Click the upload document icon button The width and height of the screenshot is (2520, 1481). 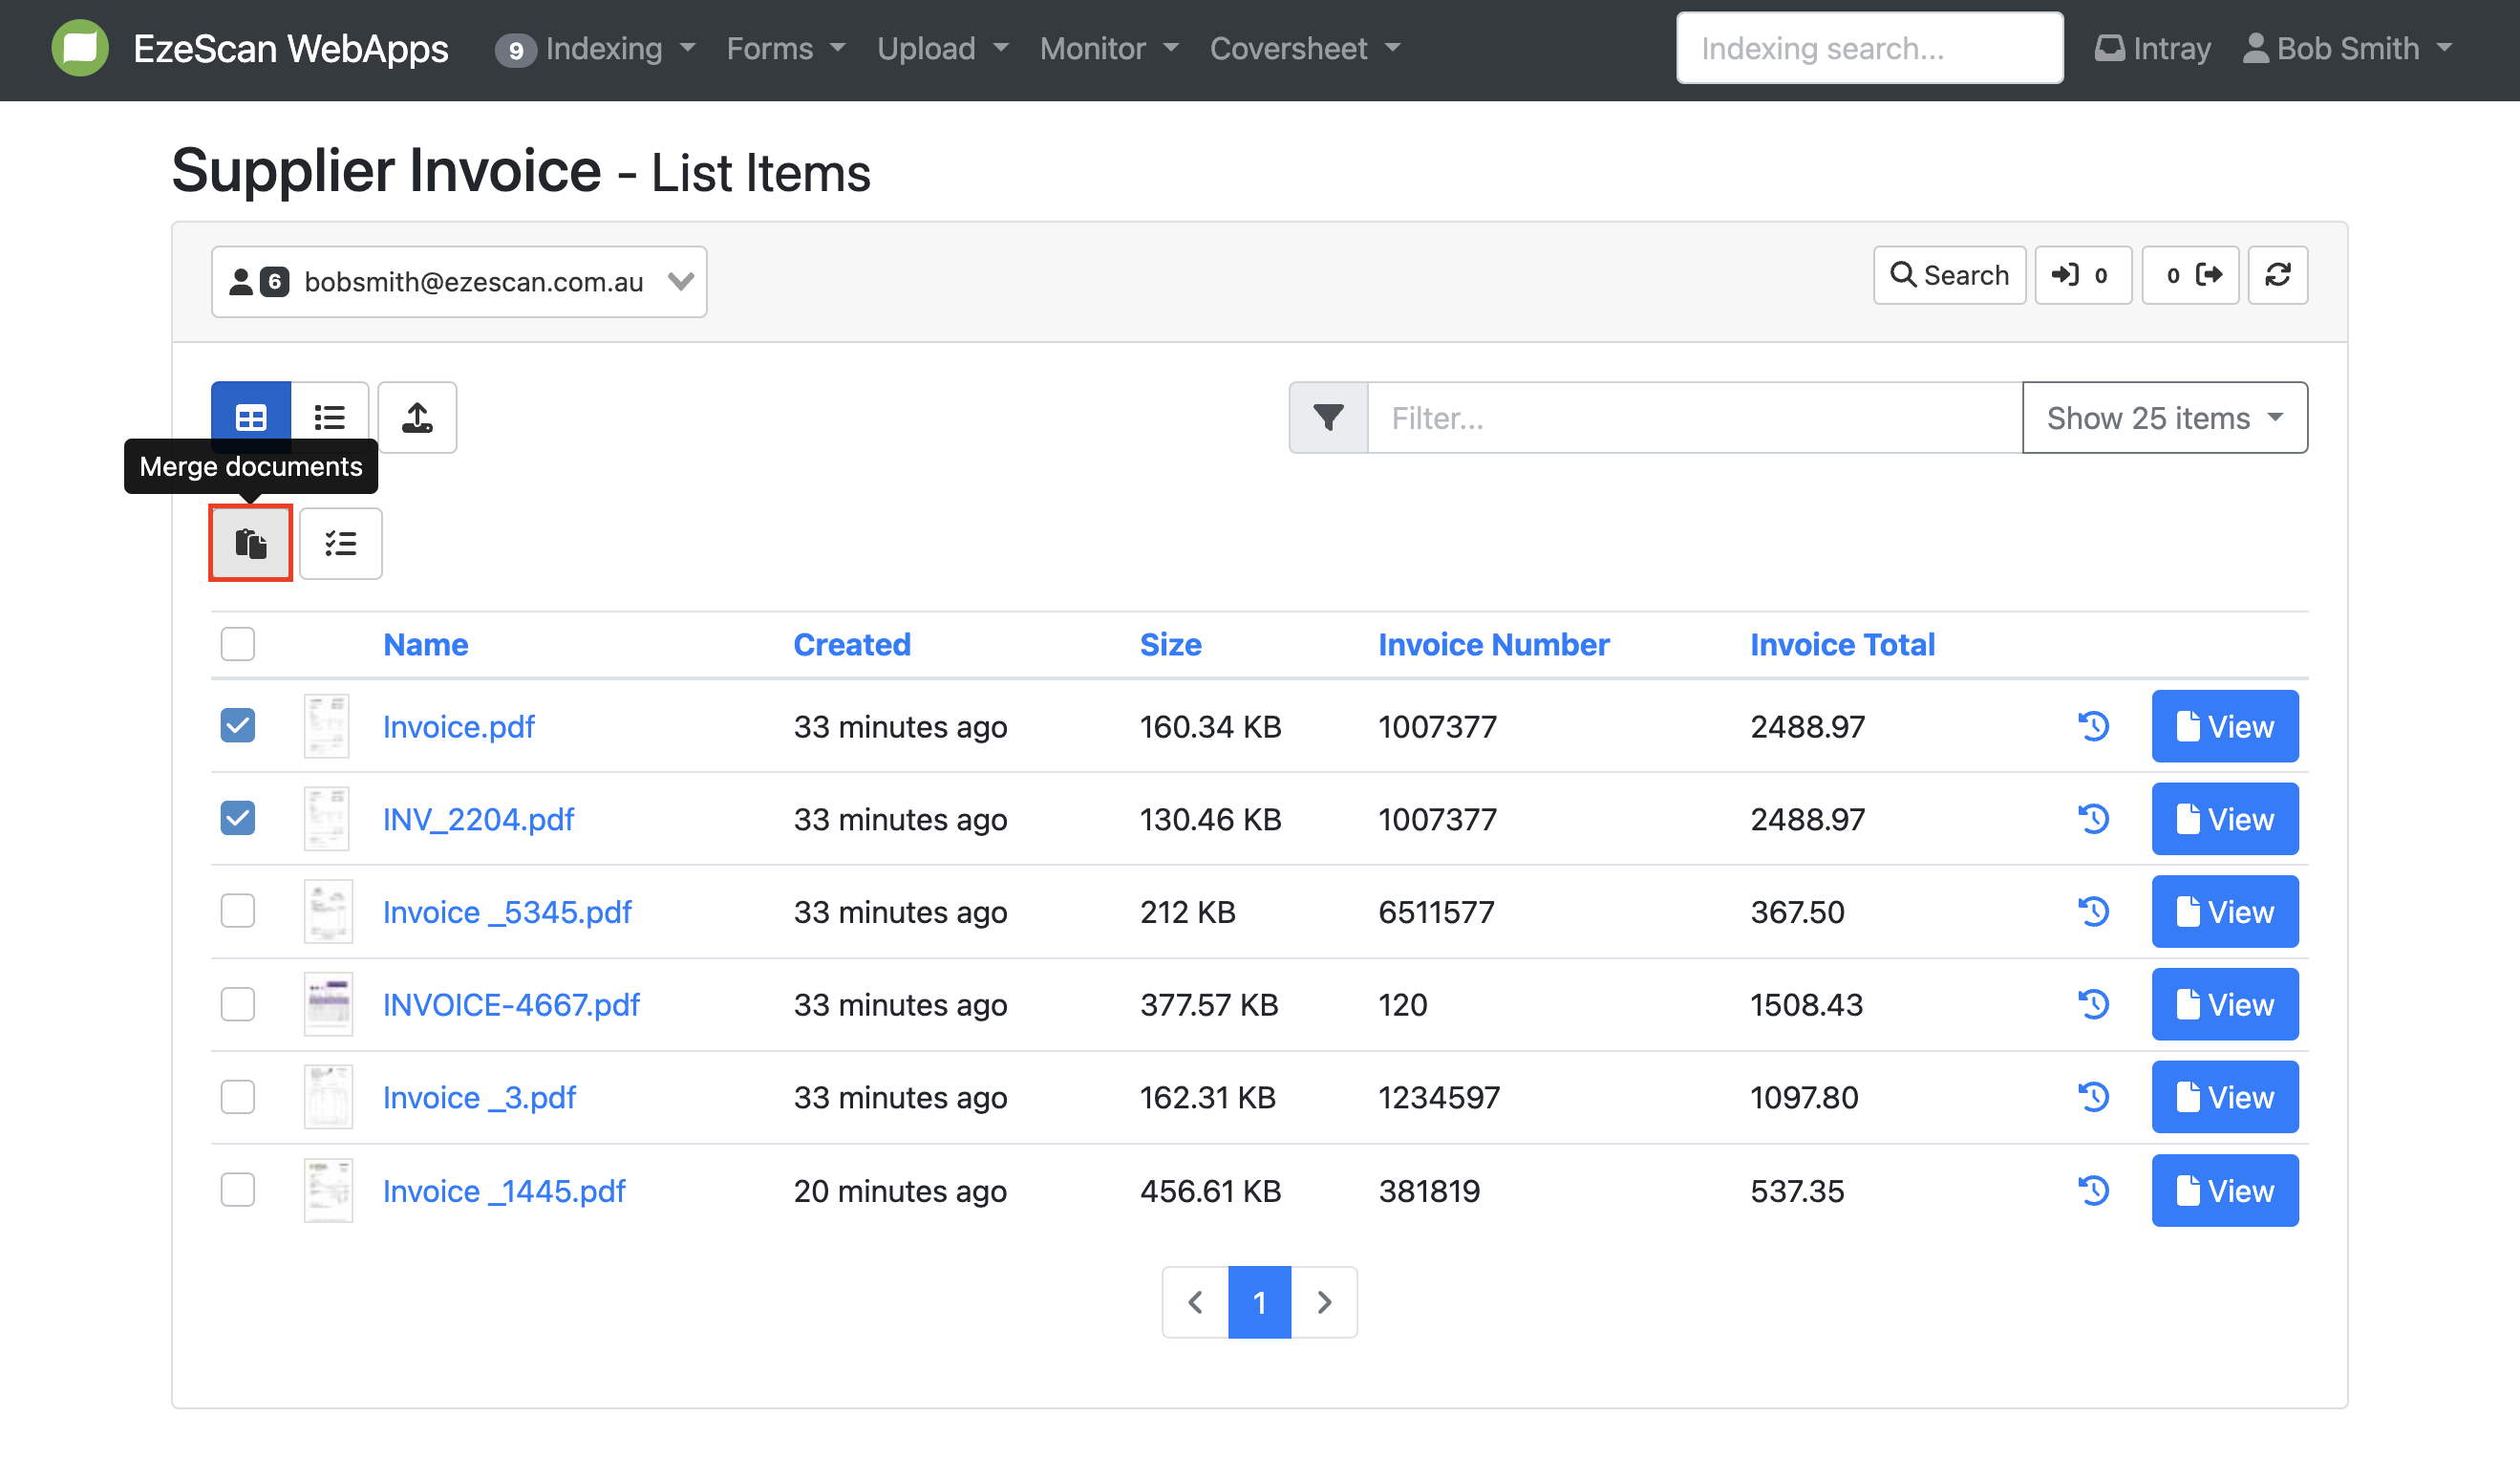coord(417,417)
